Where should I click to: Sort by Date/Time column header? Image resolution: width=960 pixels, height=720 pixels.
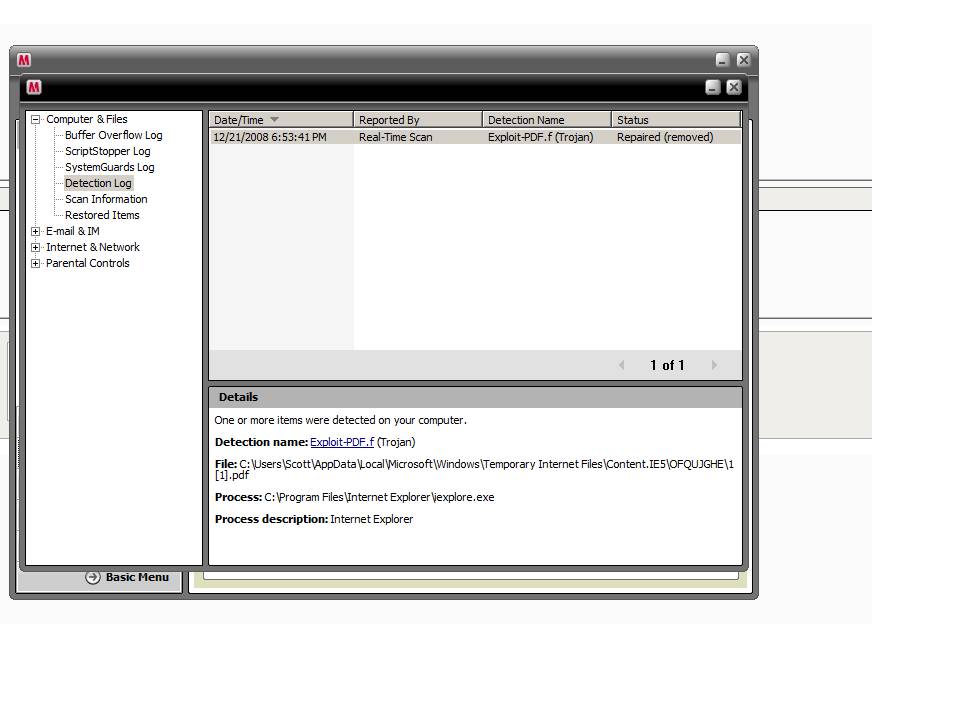coord(282,119)
